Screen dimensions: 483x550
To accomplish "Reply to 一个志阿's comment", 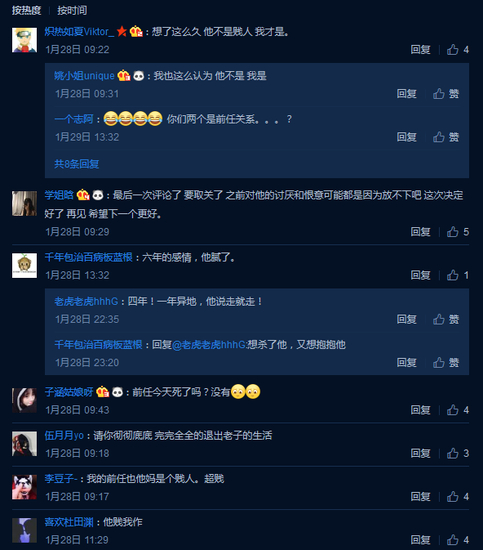I will click(407, 137).
